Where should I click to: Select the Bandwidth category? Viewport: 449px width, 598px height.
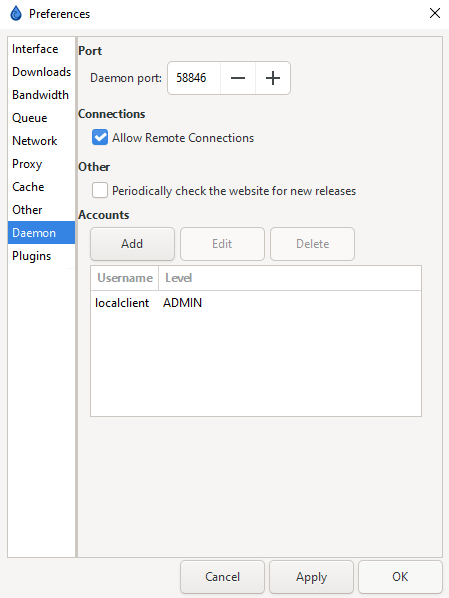41,95
